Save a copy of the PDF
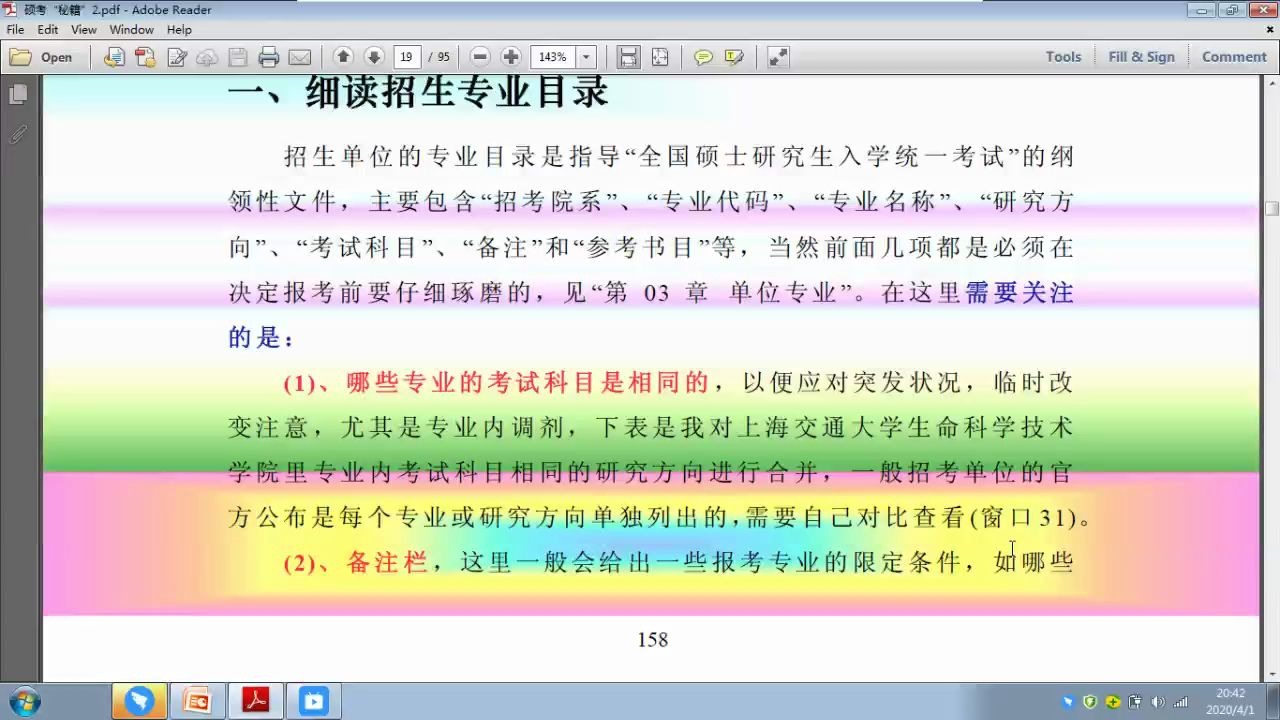Image resolution: width=1280 pixels, height=720 pixels. (237, 57)
